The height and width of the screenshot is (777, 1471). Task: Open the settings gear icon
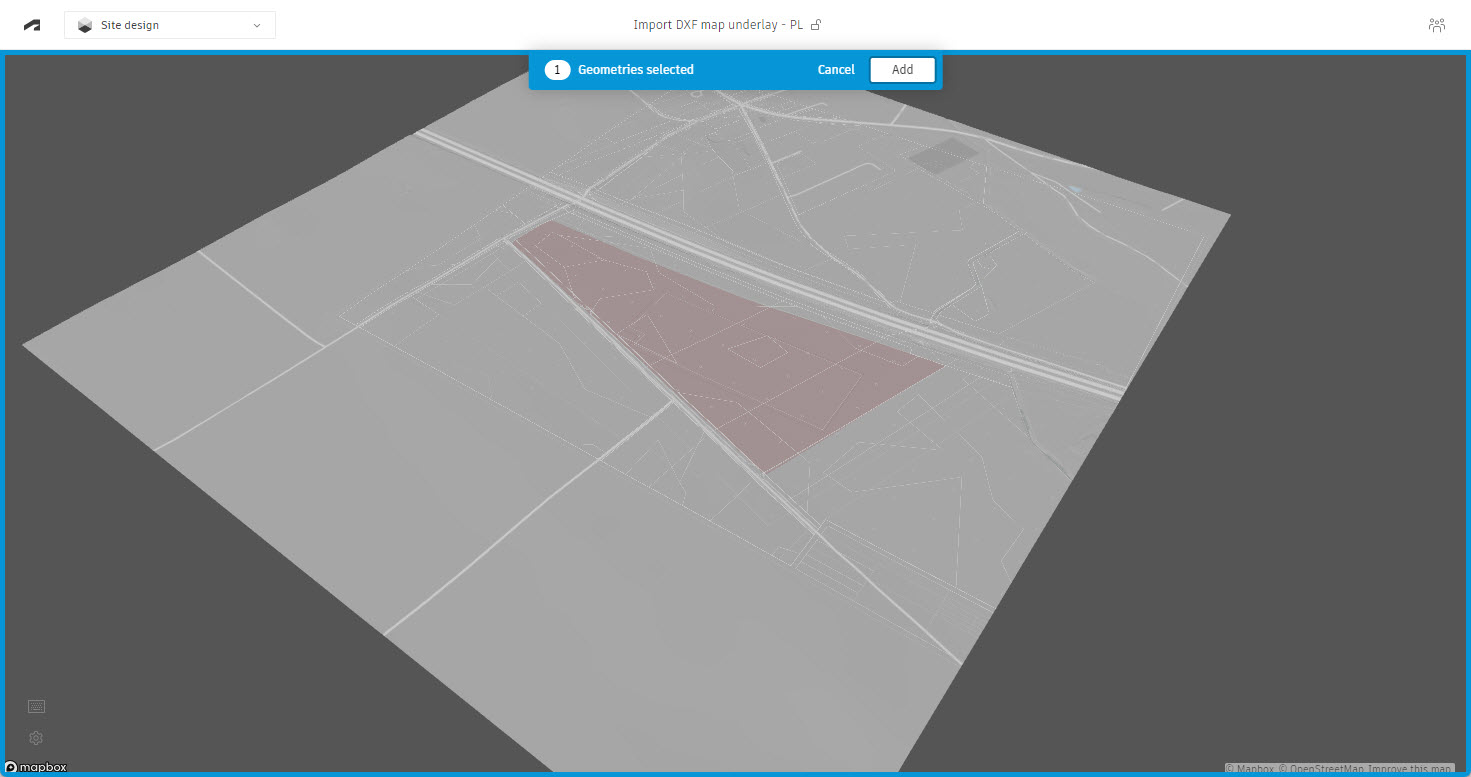(36, 738)
